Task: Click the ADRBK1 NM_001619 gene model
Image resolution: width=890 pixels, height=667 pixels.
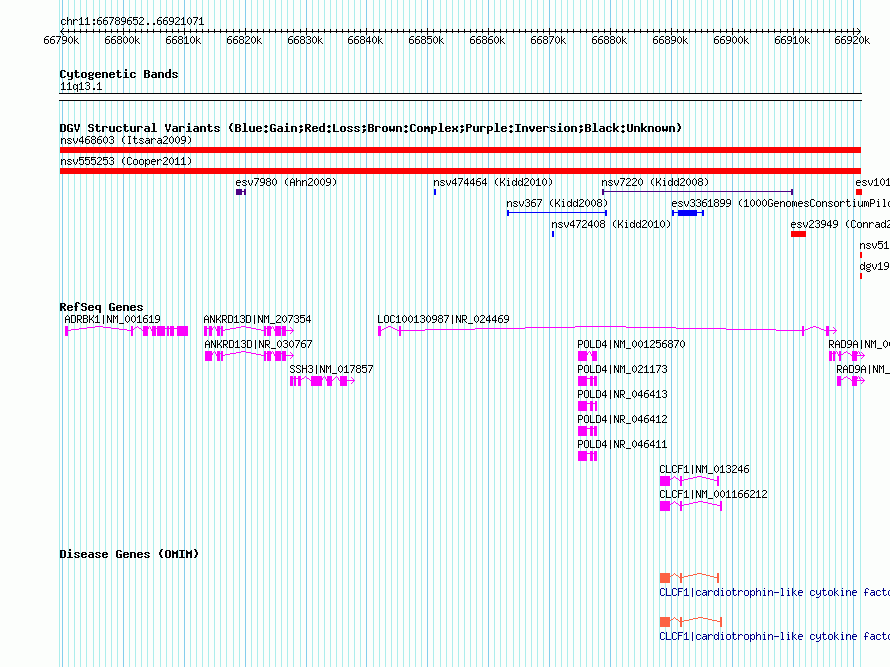Action: (x=126, y=331)
